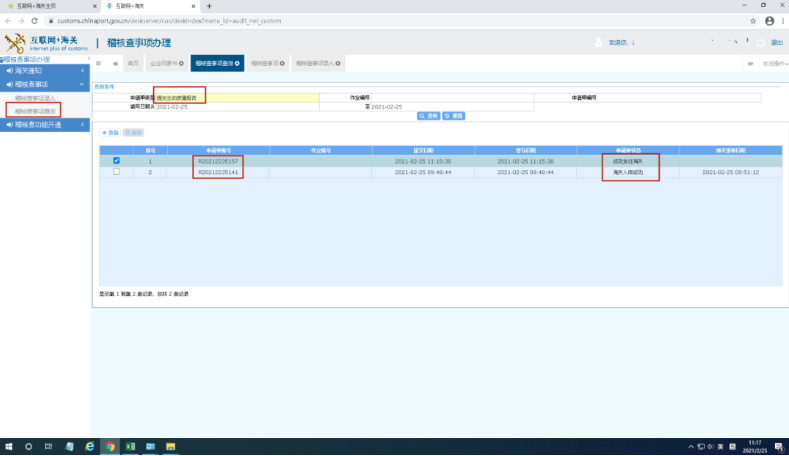Check the checkbox for row 2
Viewport: 789px width, 456px height.
pos(116,172)
